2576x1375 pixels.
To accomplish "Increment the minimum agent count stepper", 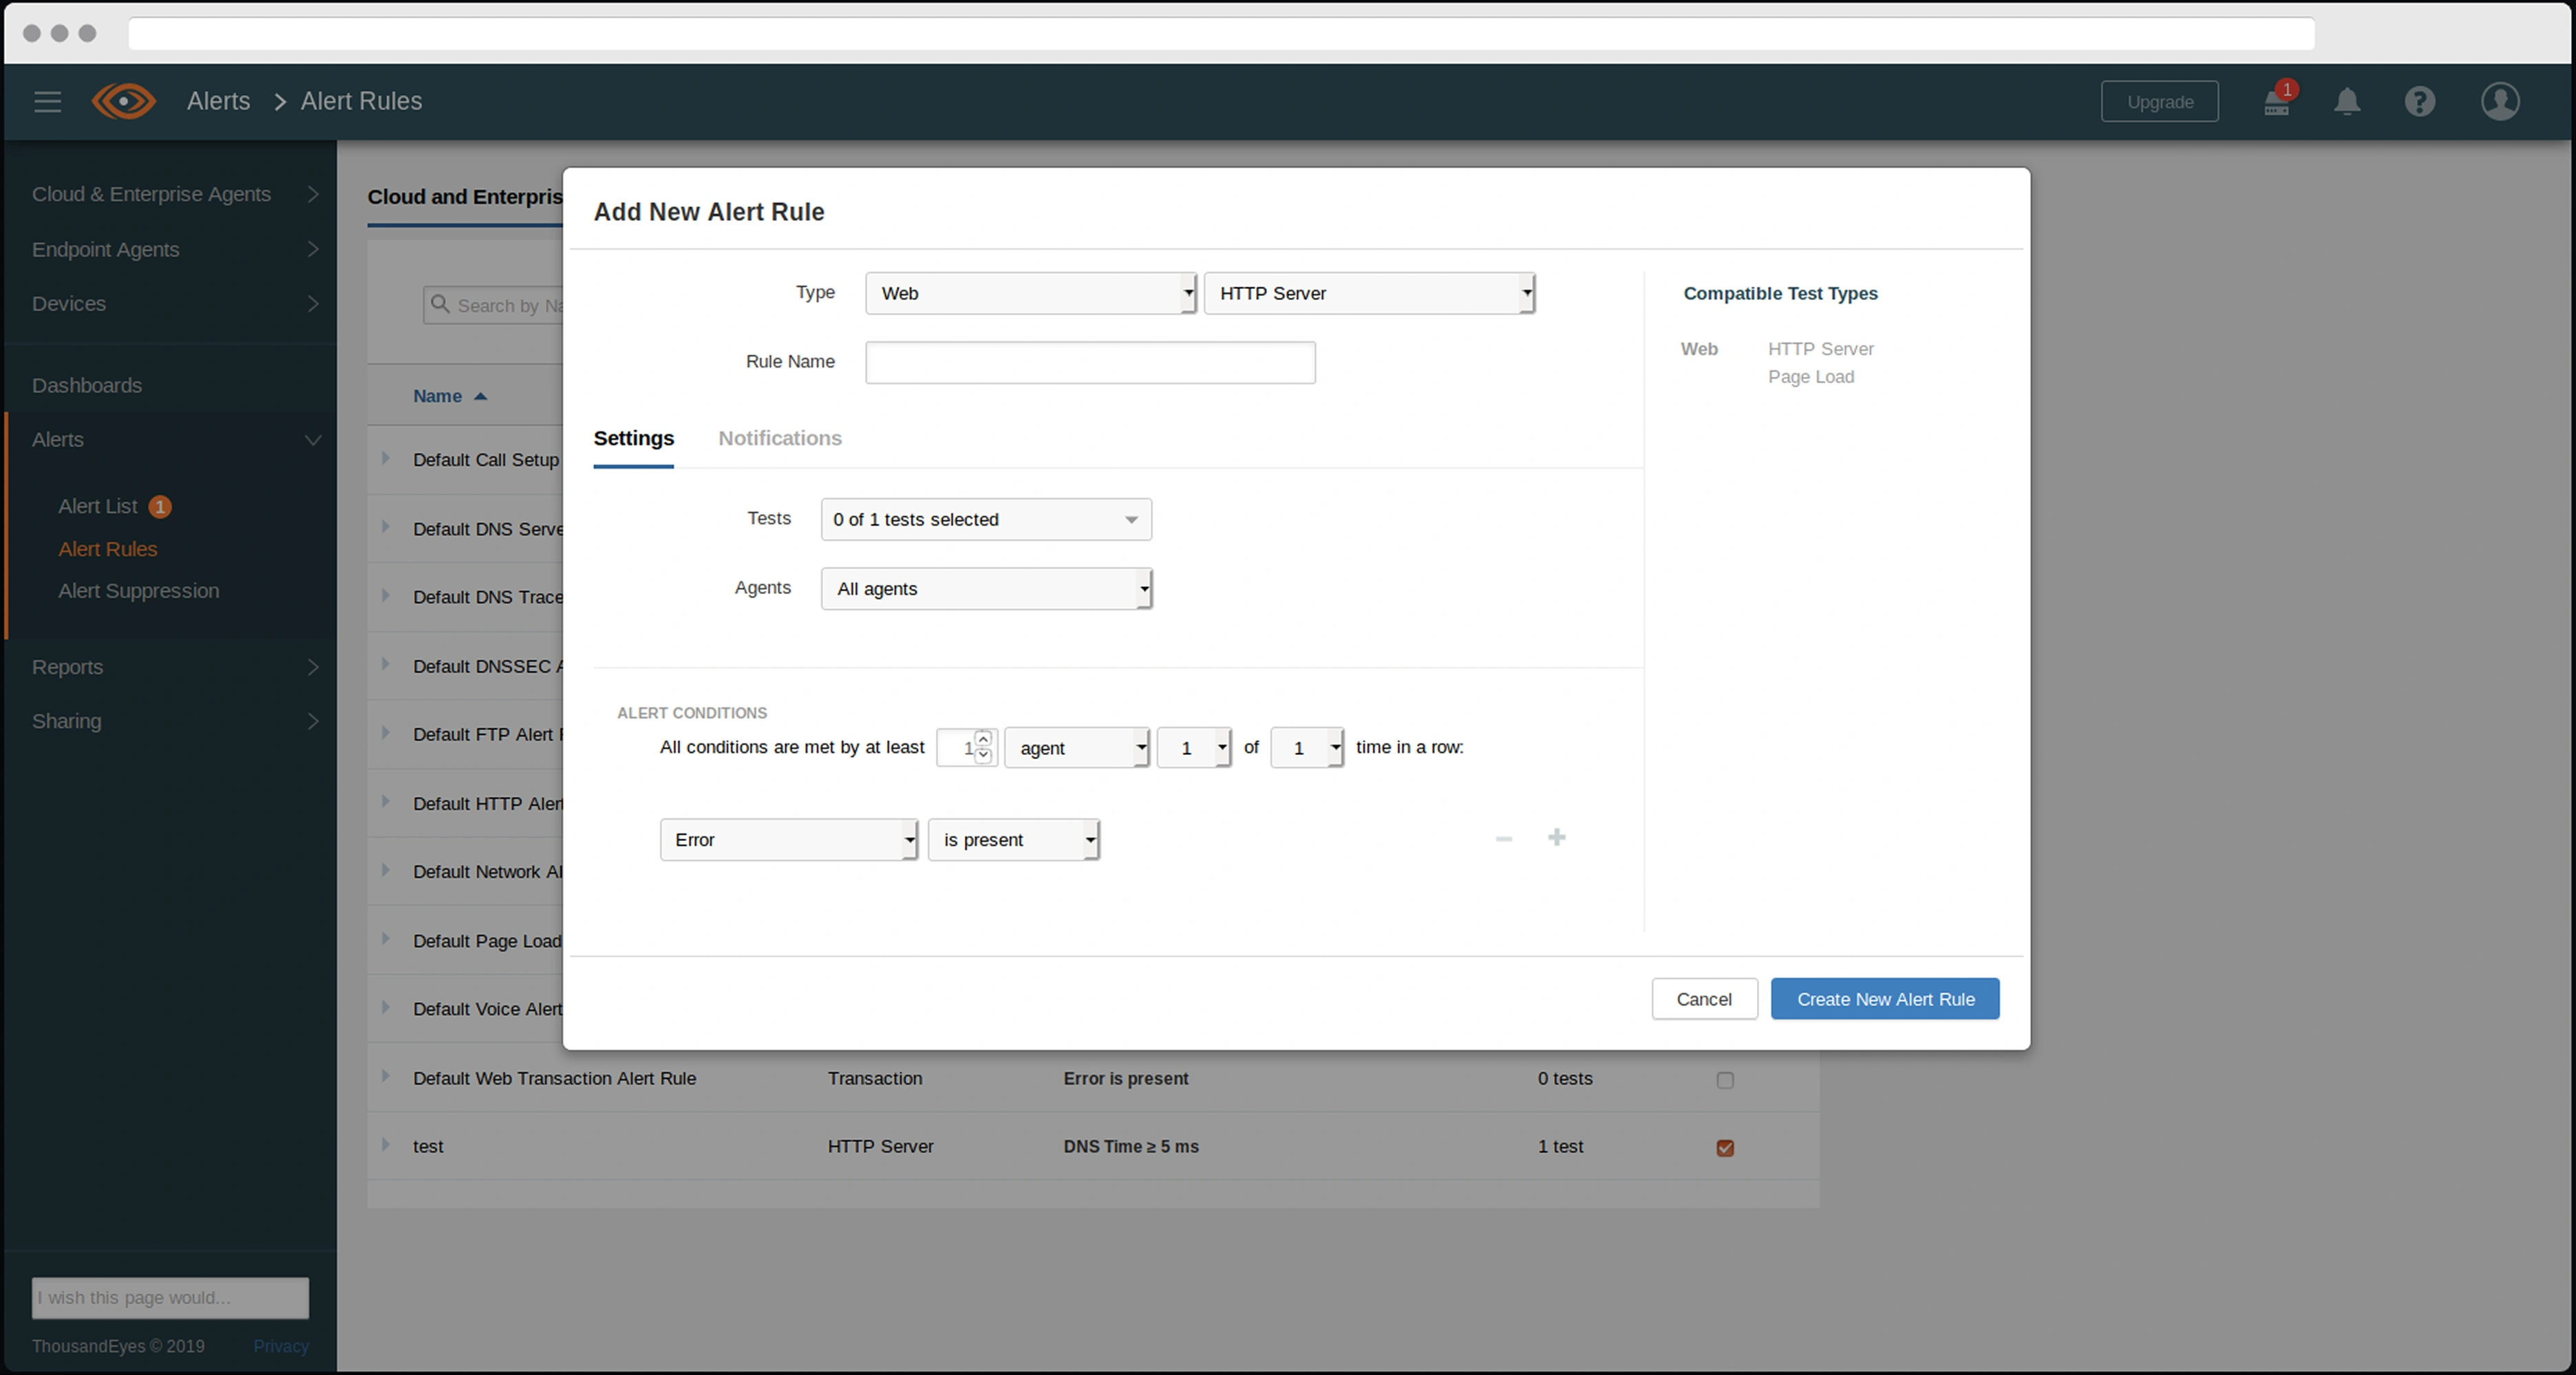I will 983,739.
